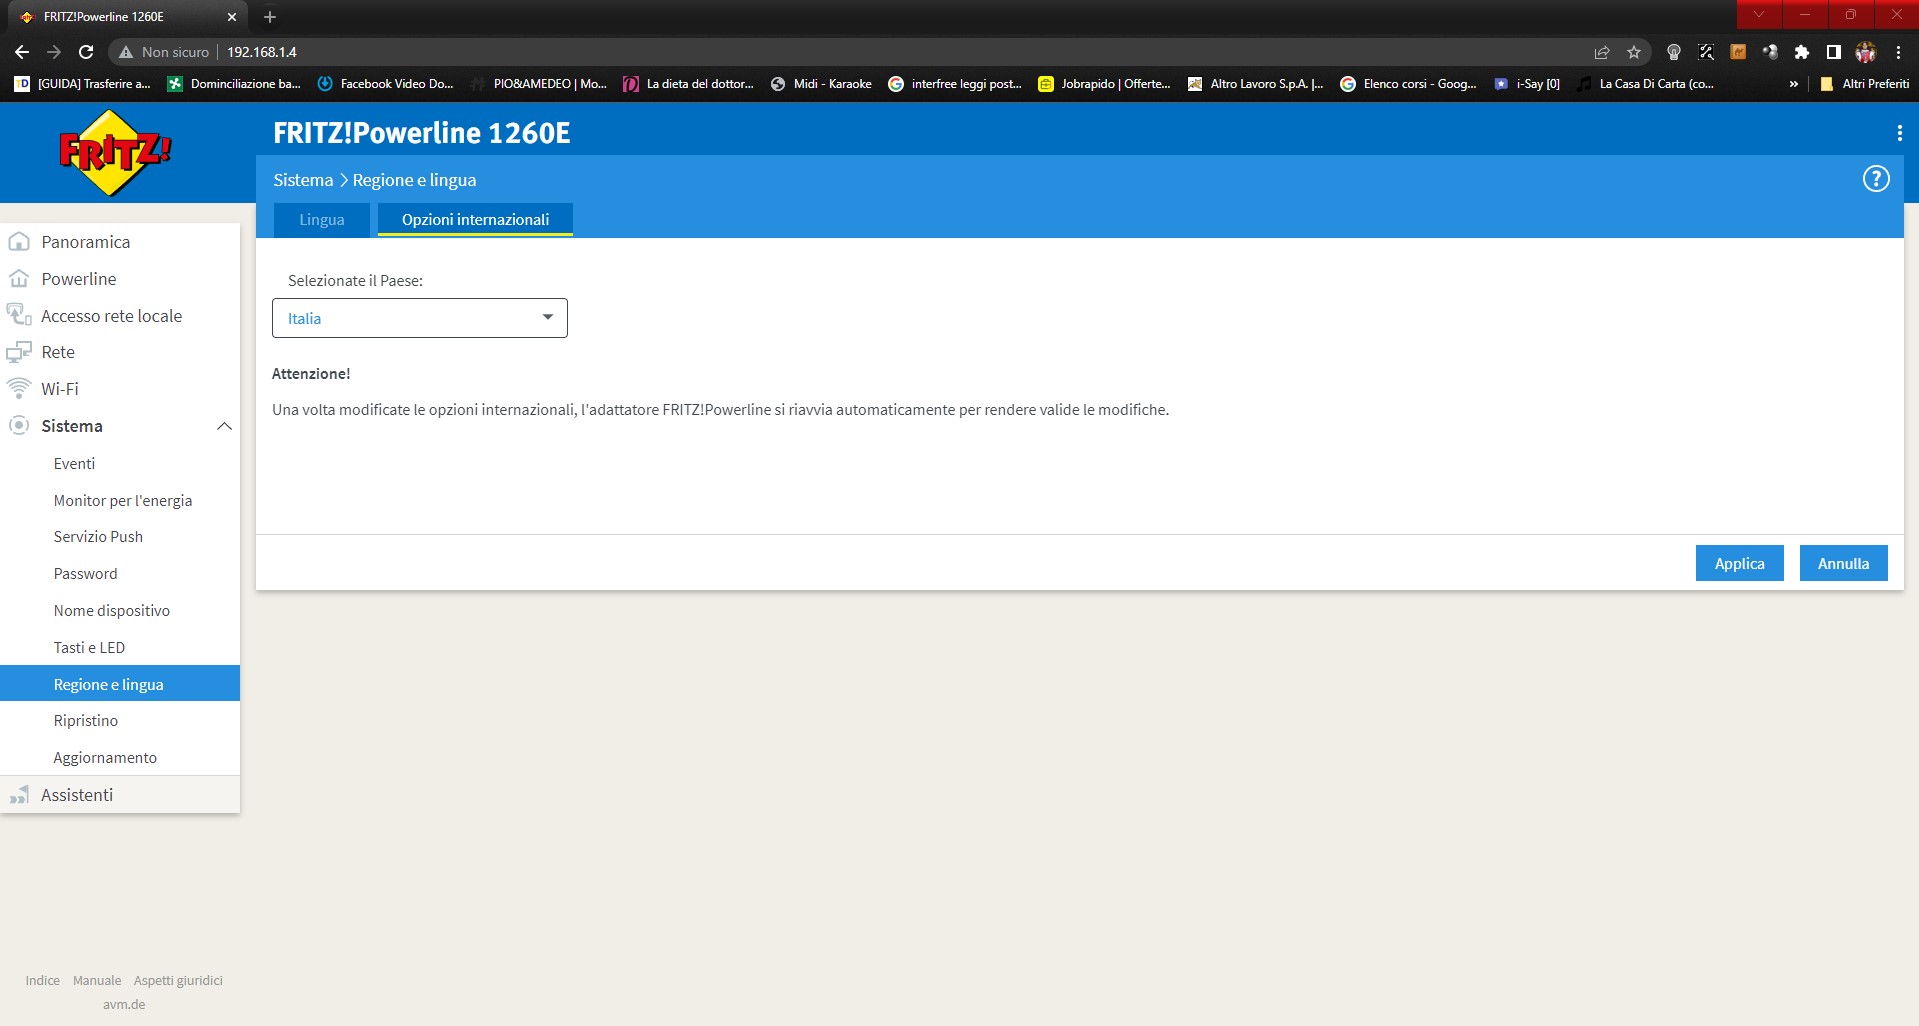Viewport: 1919px width, 1026px height.
Task: Open the Aspetti giuridici link
Action: coord(178,981)
